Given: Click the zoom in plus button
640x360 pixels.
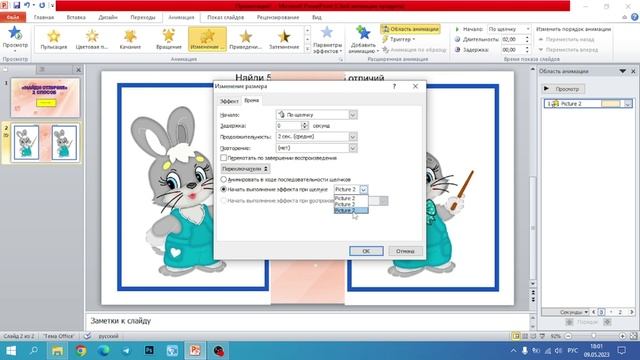Looking at the screenshot, I should tap(622, 336).
